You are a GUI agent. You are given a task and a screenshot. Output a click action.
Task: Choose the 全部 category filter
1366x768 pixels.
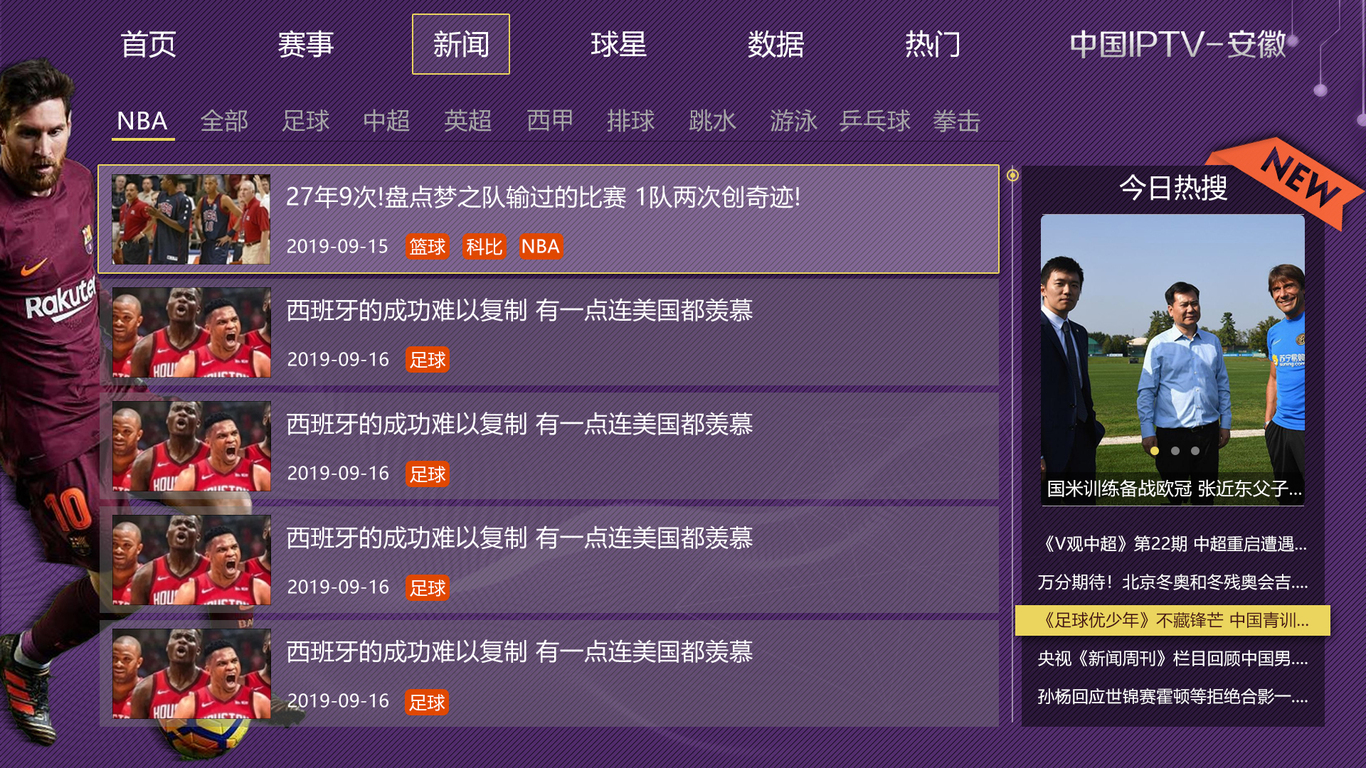[x=224, y=121]
